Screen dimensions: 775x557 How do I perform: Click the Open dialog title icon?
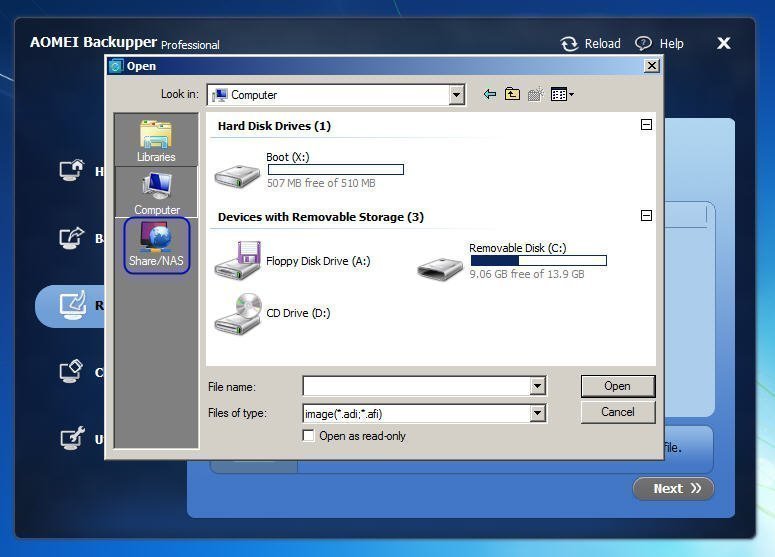coord(116,66)
